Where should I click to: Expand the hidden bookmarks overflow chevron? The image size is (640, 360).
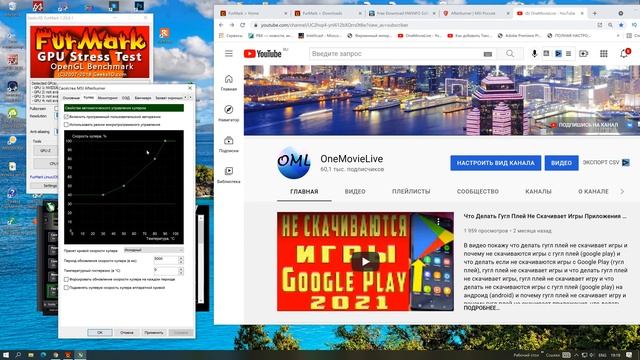619,36
